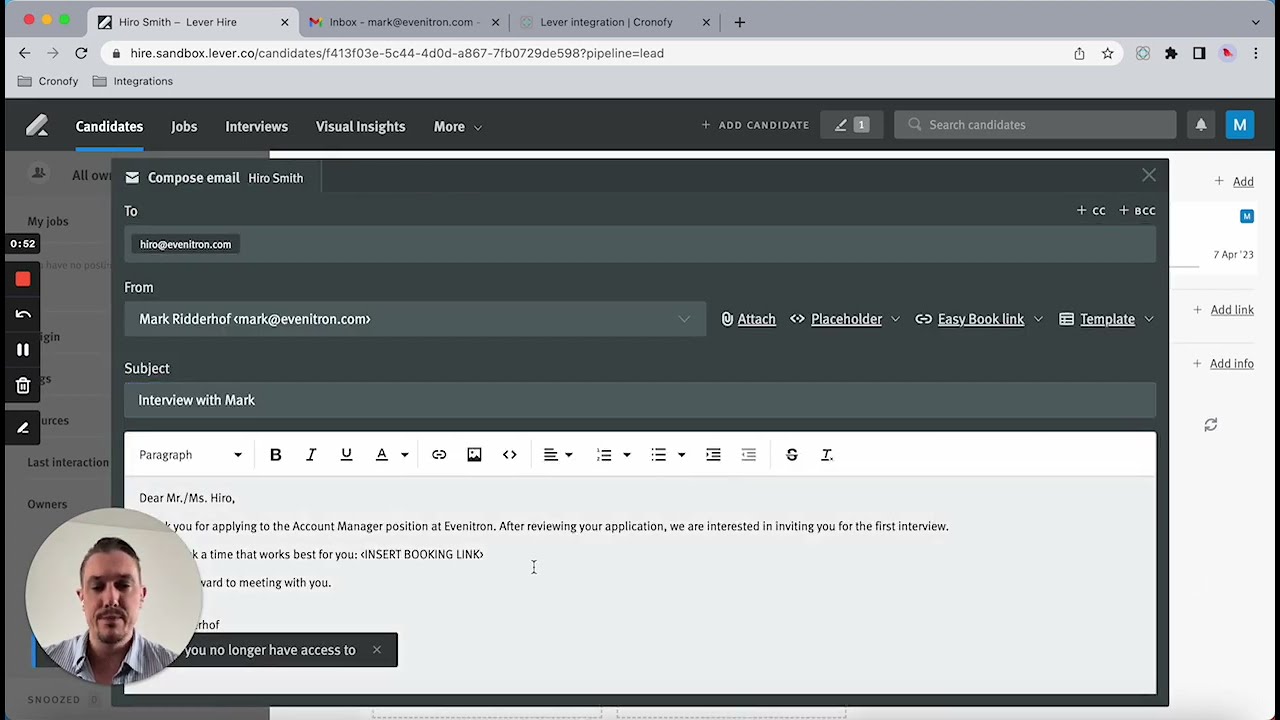The width and height of the screenshot is (1280, 720).
Task: Add a CC recipient
Action: [1091, 211]
